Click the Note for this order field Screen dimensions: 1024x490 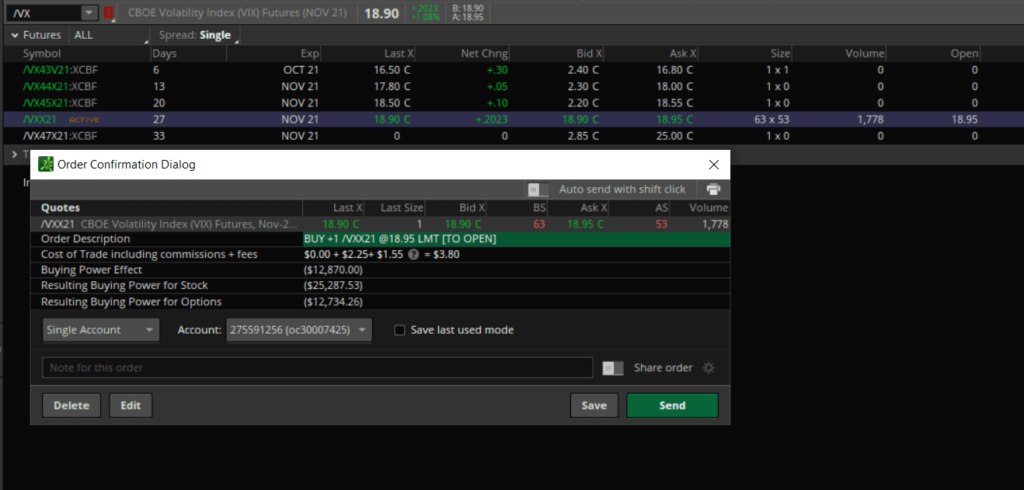(x=317, y=368)
